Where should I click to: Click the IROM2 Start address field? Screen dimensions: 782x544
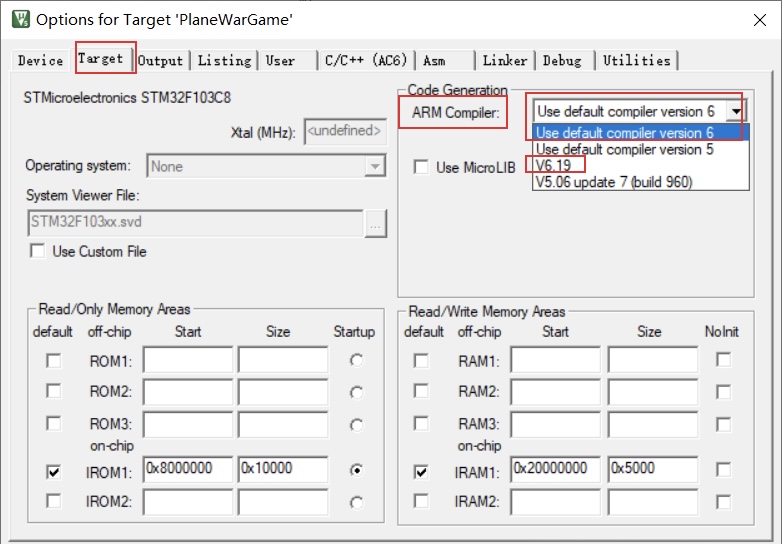pyautogui.click(x=188, y=502)
